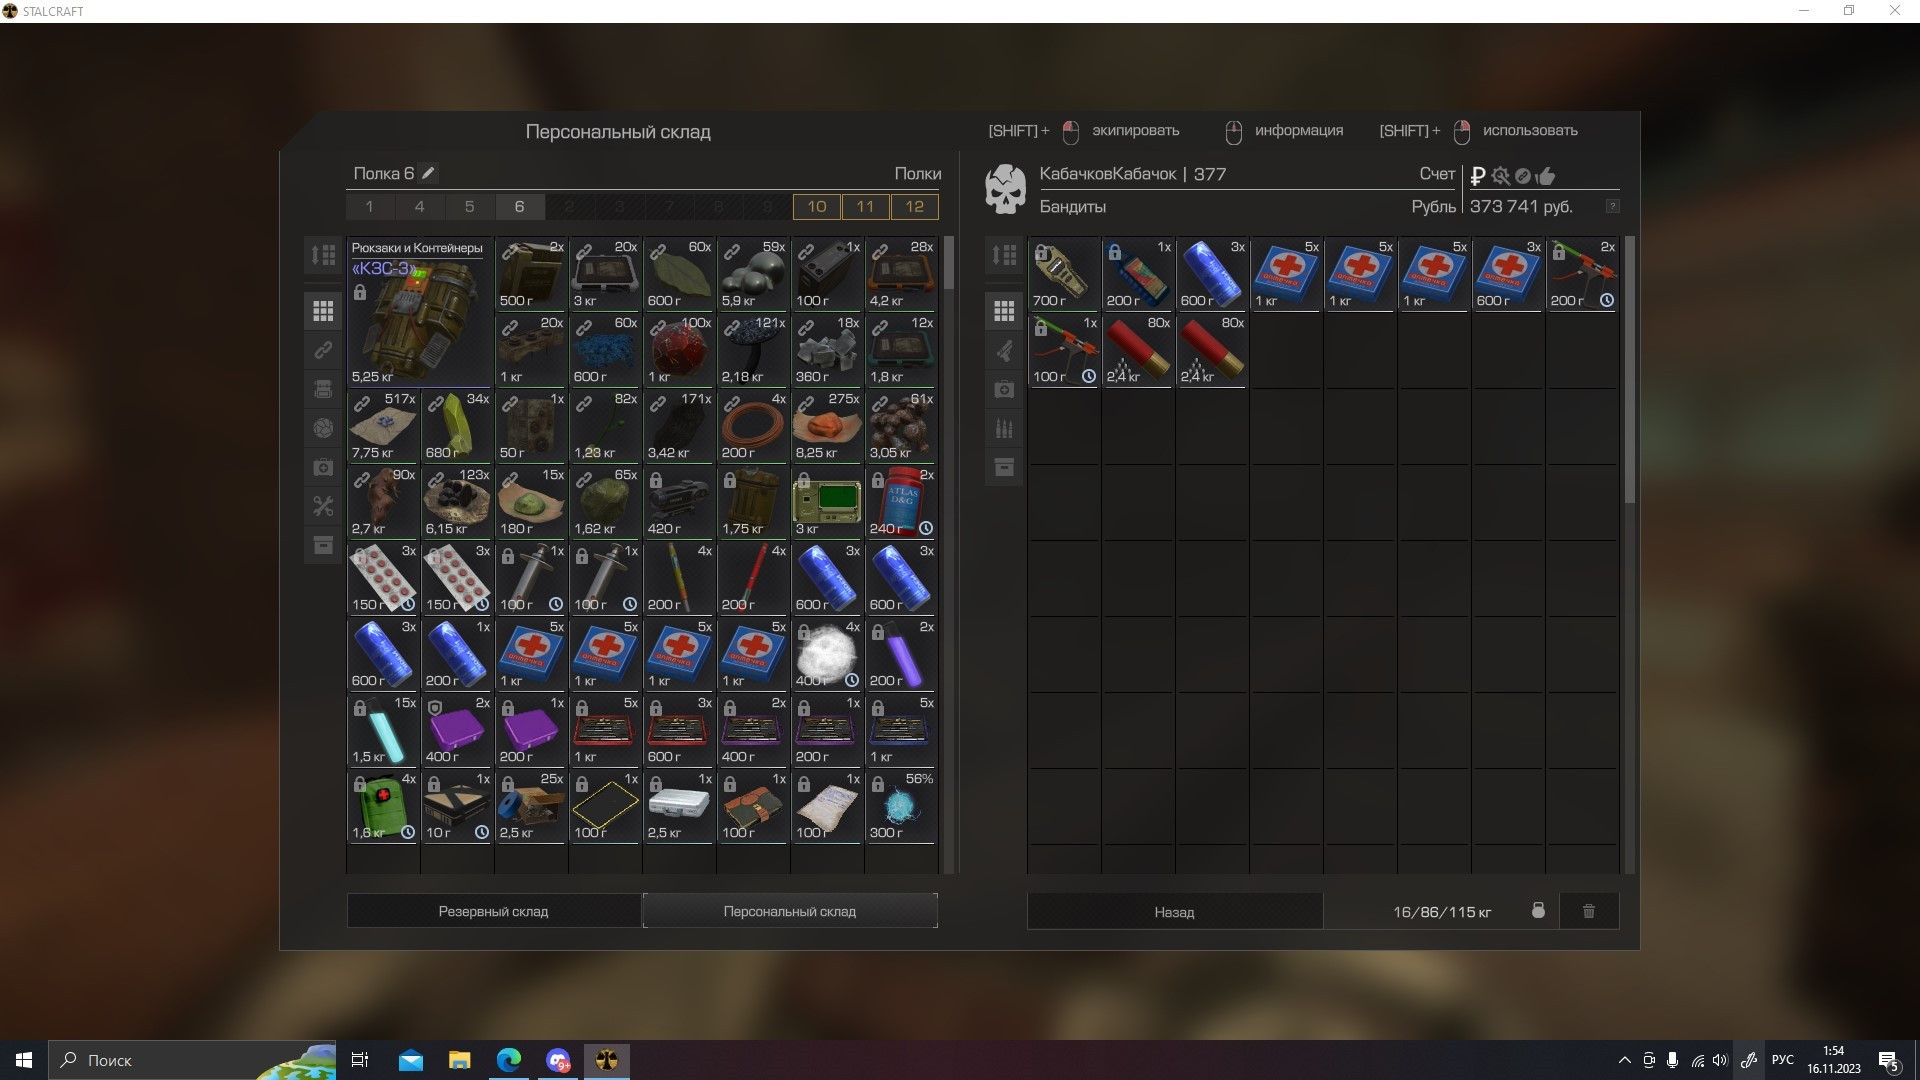The width and height of the screenshot is (1920, 1080).
Task: Filter warehouse by archive box icon
Action: coord(323,546)
